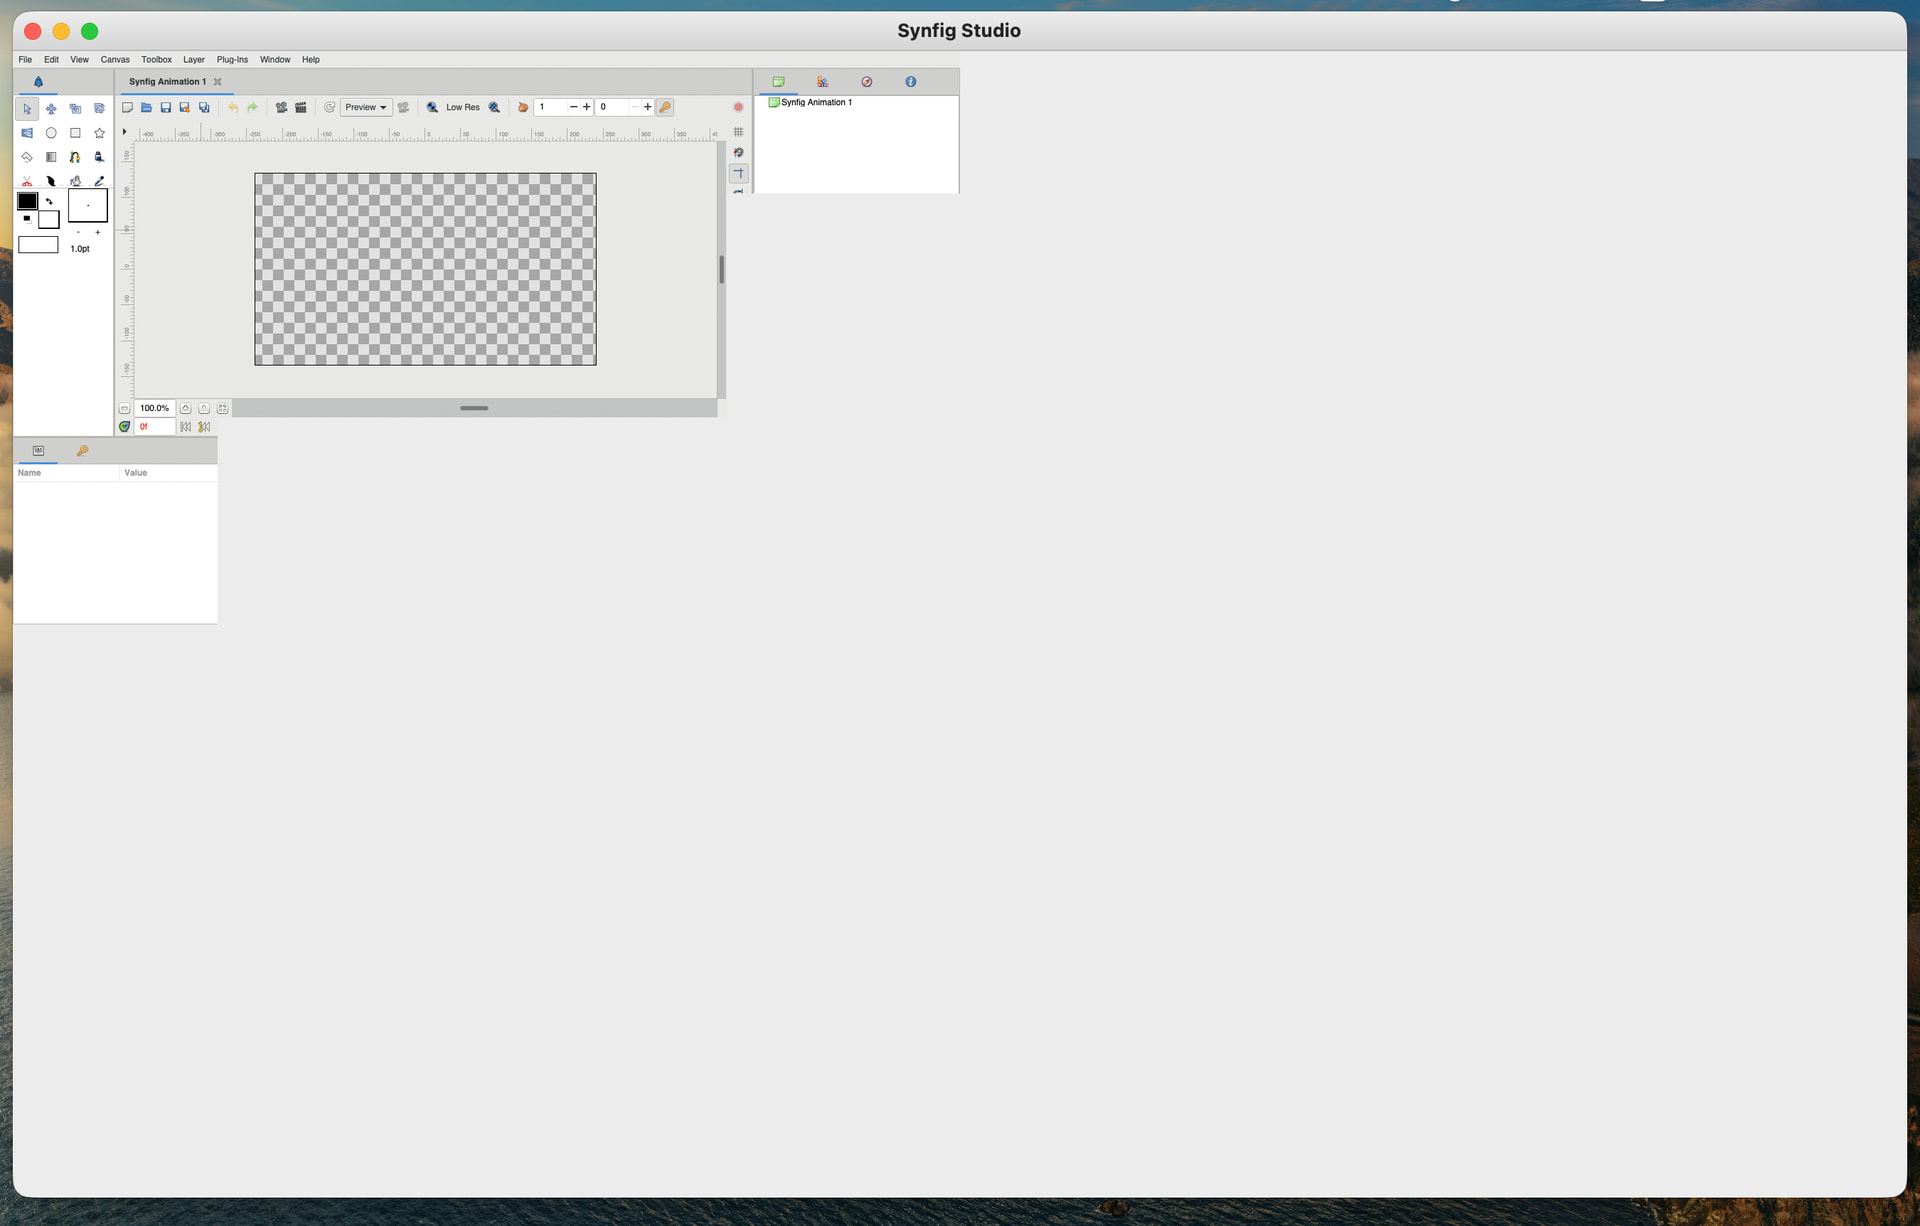Click the zoom level 100.0% field

[x=154, y=408]
